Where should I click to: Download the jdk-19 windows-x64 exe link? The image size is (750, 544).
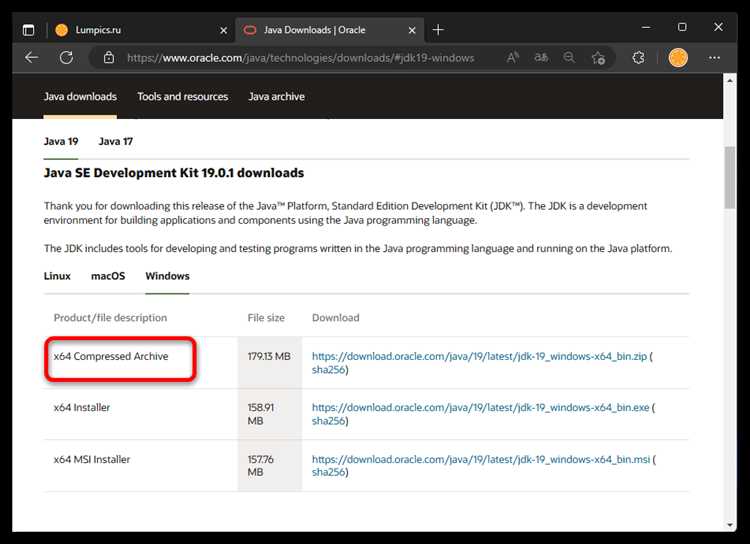pyautogui.click(x=481, y=408)
